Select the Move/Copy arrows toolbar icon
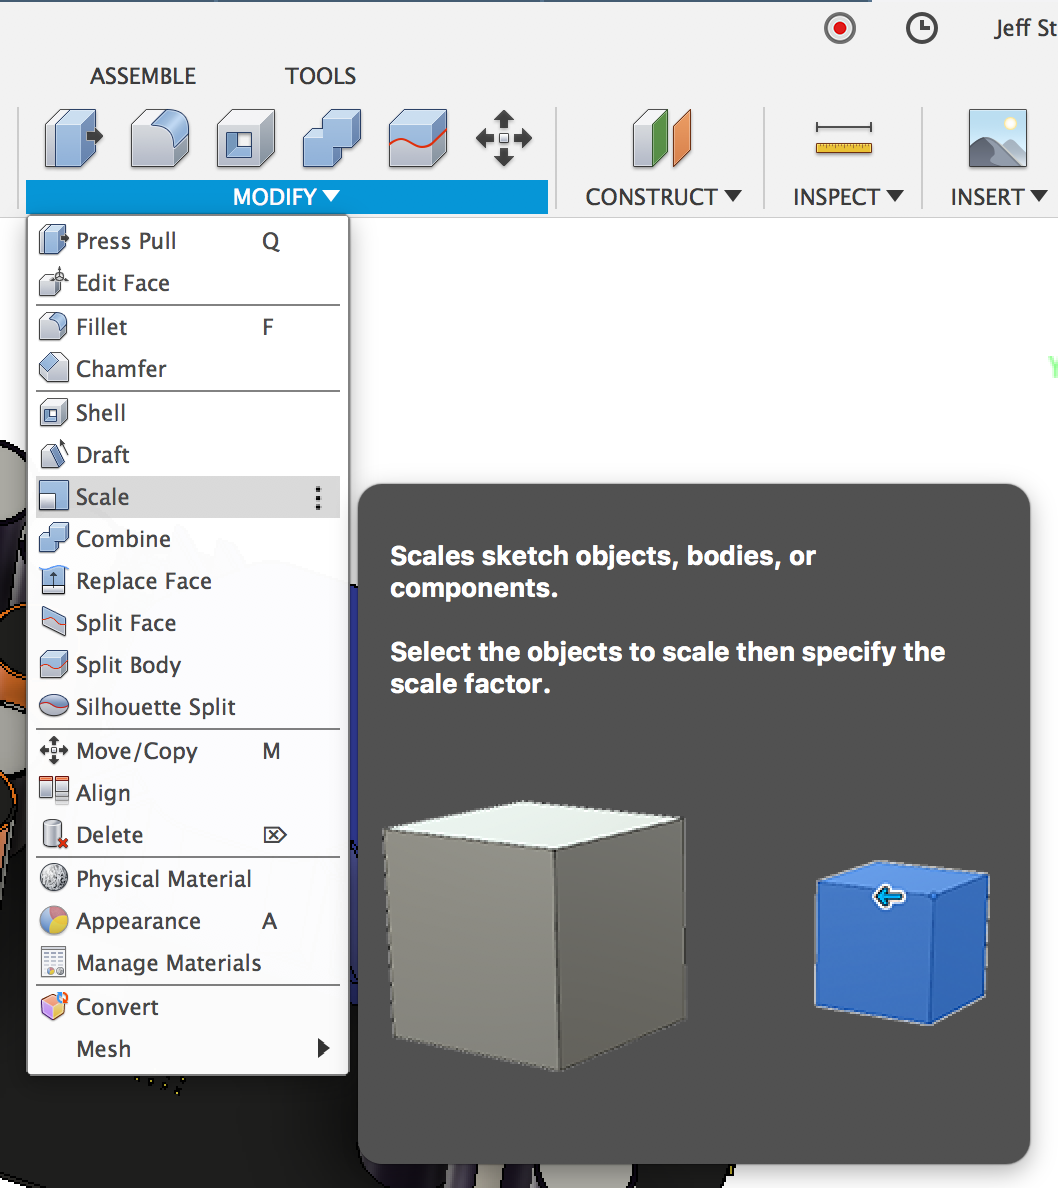This screenshot has width=1058, height=1188. click(x=504, y=139)
